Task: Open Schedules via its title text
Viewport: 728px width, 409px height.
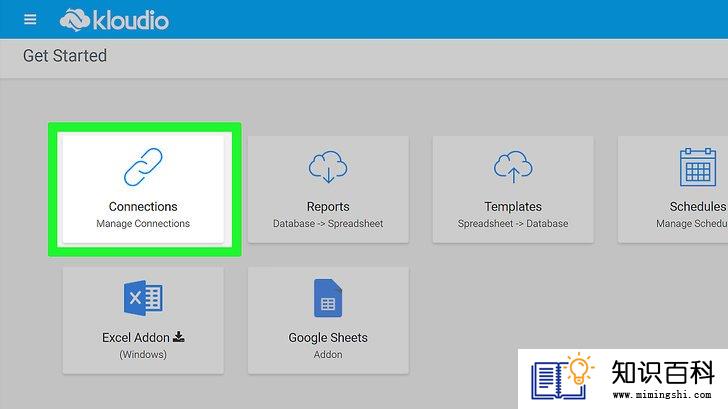Action: pos(698,207)
